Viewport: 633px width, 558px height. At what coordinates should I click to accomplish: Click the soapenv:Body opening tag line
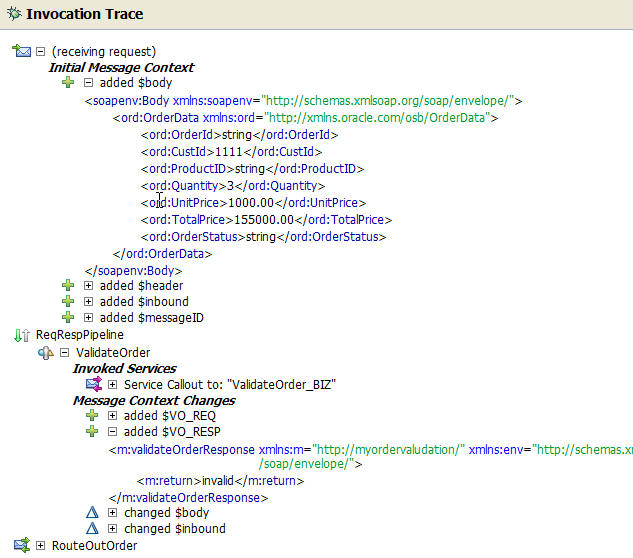tap(303, 101)
